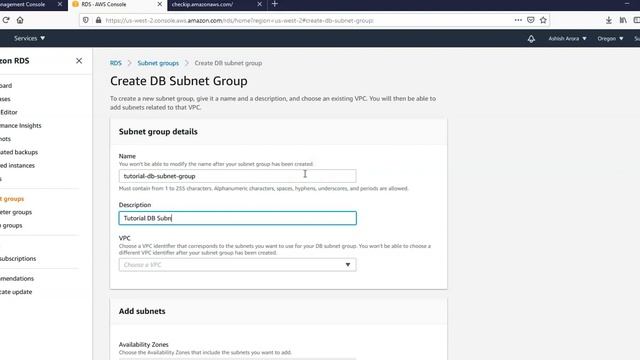Open Parameter groups in the sidebar

pyautogui.click(x=16, y=212)
